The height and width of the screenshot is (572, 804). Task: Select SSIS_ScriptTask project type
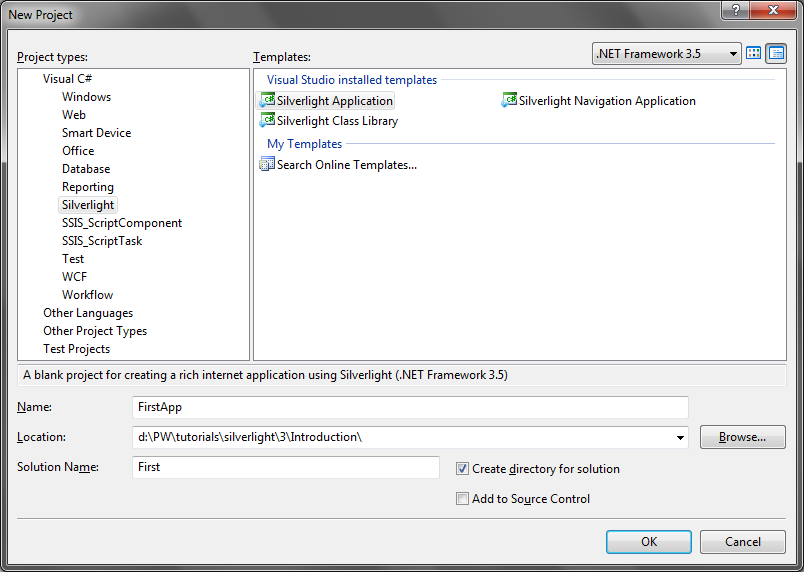102,241
